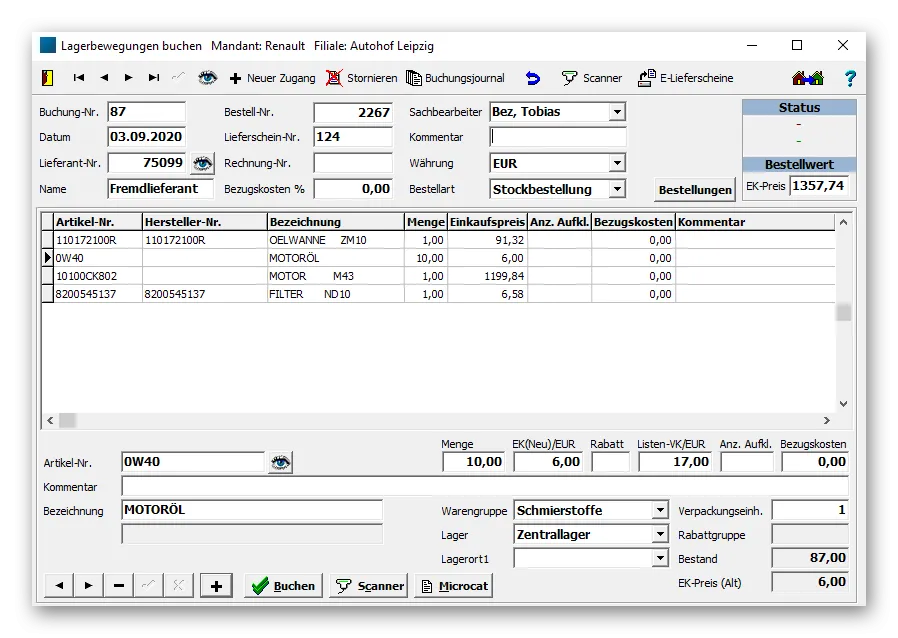Image resolution: width=898 pixels, height=638 pixels.
Task: Create a new entry via Neuer Zugang
Action: coord(268,78)
